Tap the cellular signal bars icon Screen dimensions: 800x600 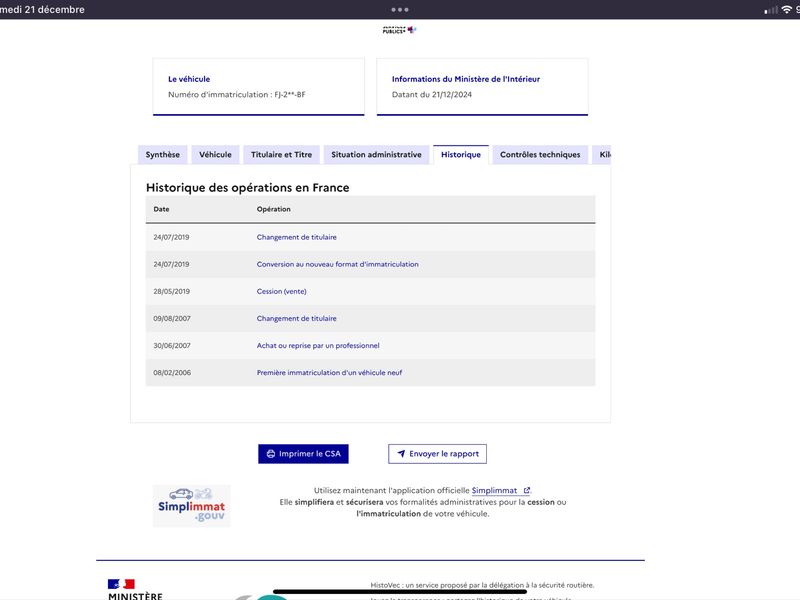pyautogui.click(x=771, y=10)
